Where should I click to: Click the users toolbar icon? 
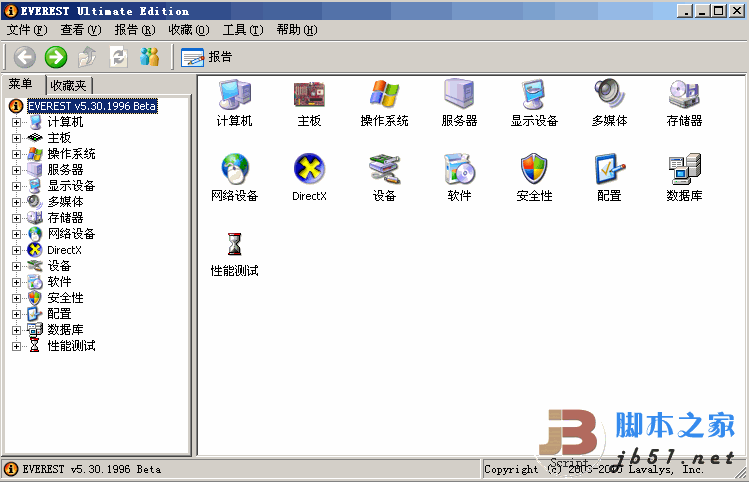[150, 57]
